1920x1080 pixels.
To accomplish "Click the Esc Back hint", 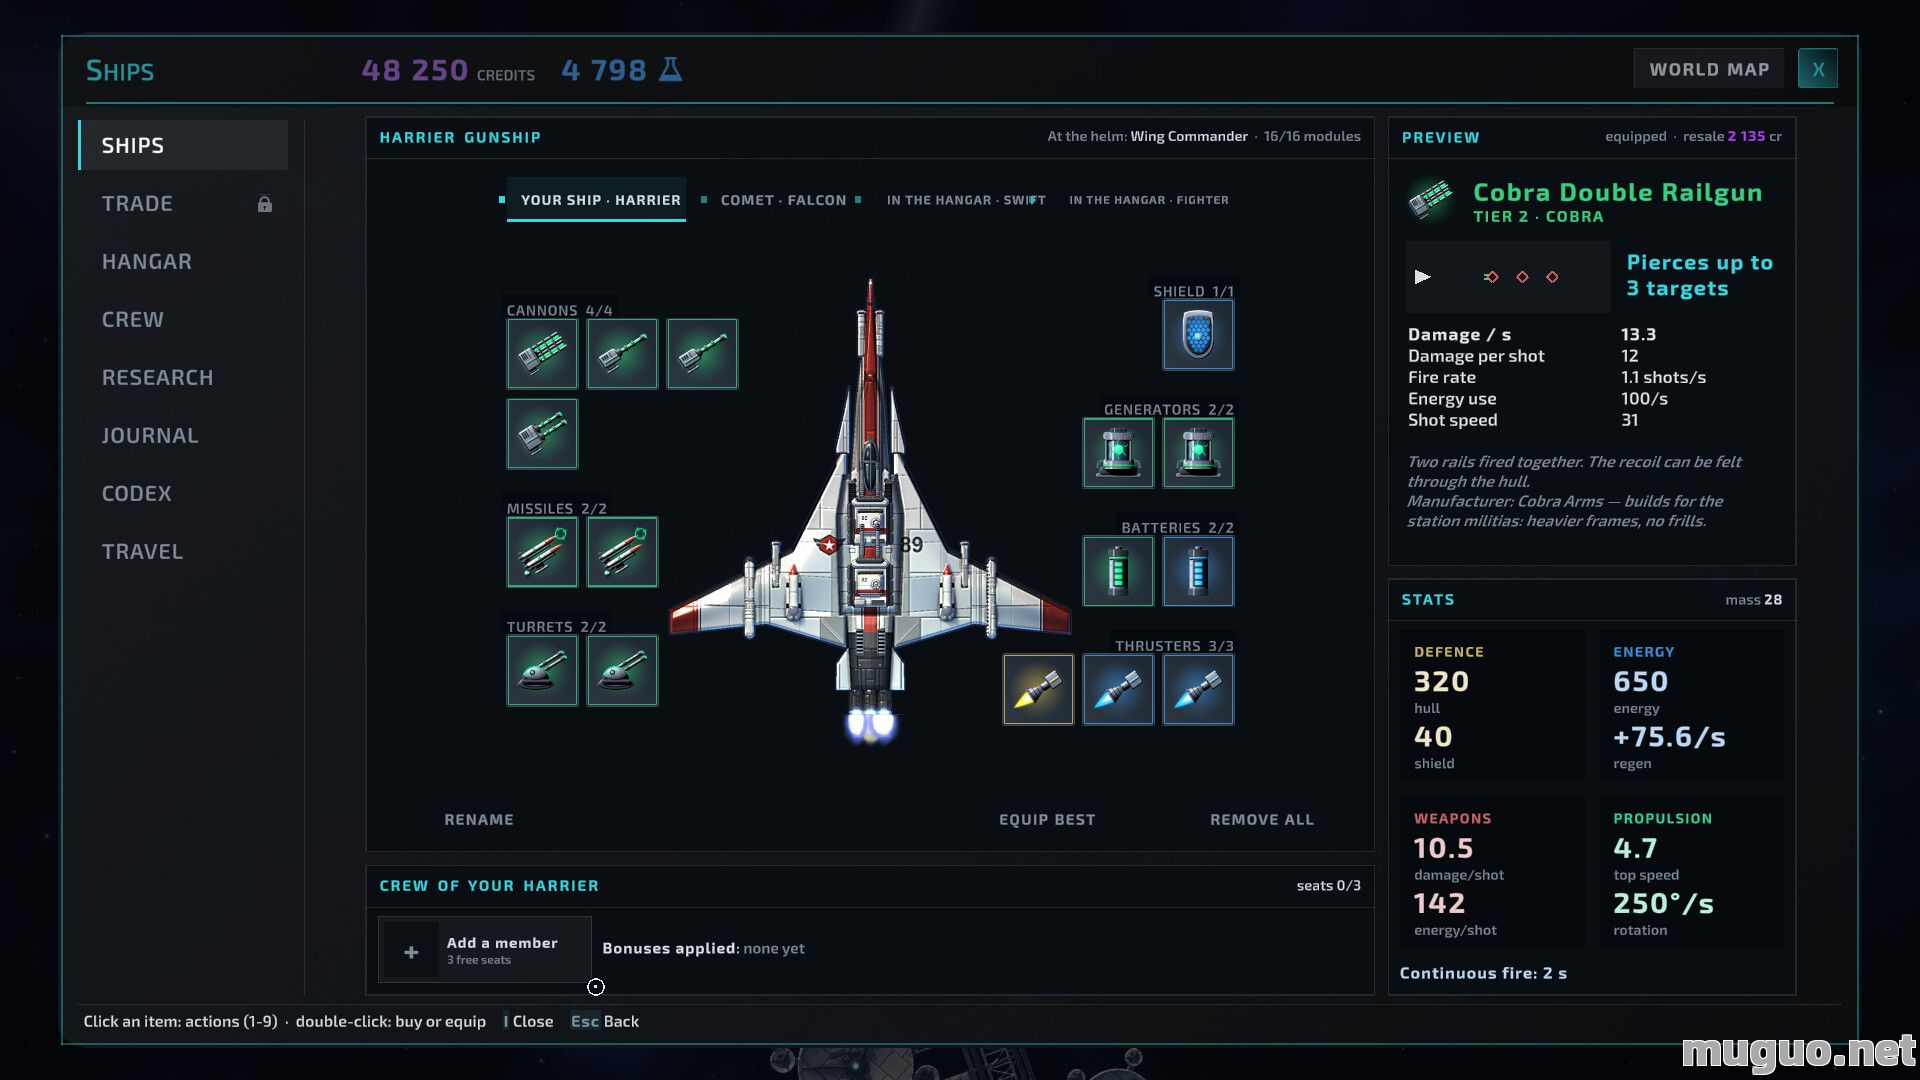I will pos(605,1022).
